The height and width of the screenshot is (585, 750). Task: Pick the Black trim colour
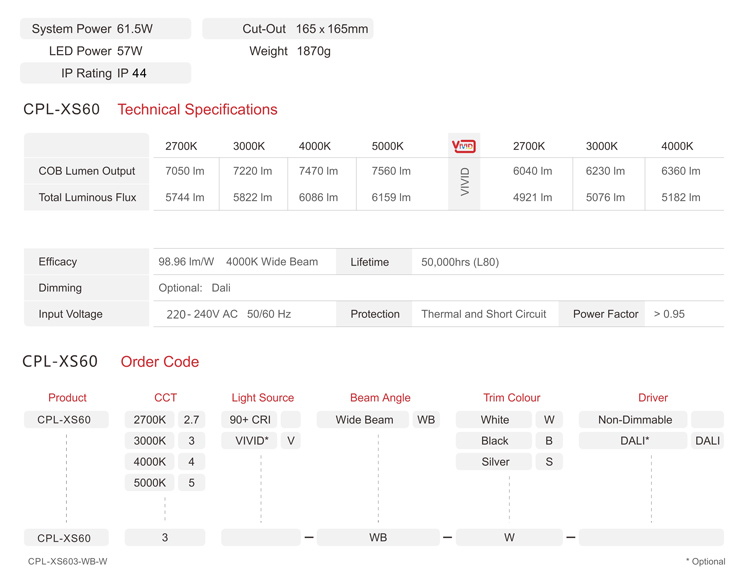click(x=494, y=441)
